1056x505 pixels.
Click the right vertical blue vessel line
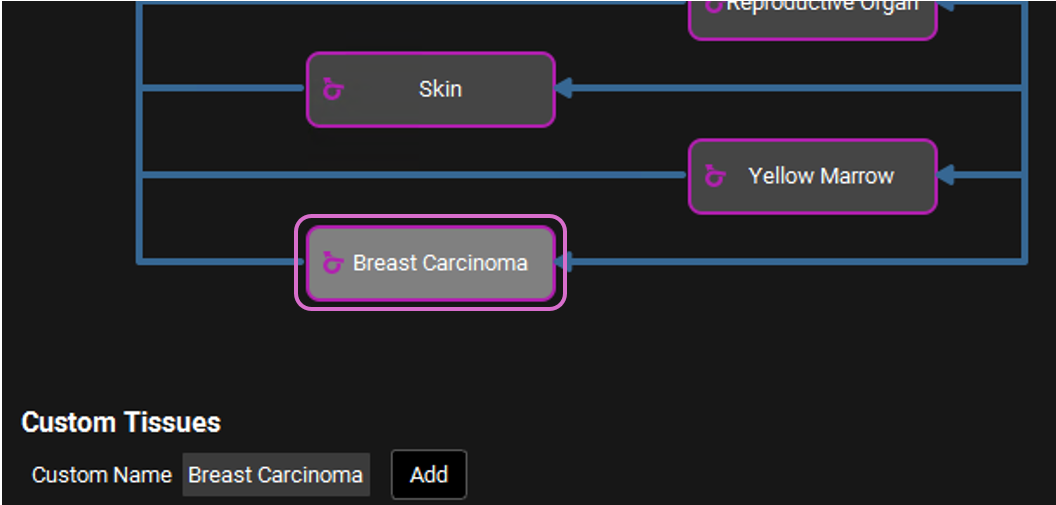[1025, 130]
